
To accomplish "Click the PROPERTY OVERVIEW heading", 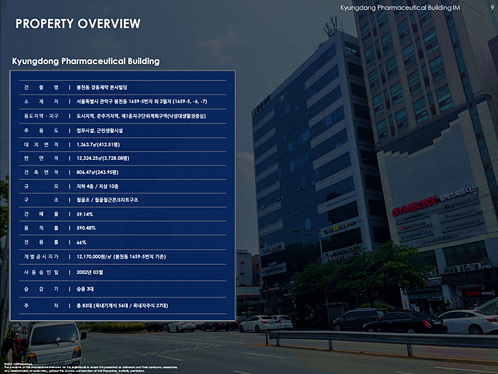I will coord(78,24).
